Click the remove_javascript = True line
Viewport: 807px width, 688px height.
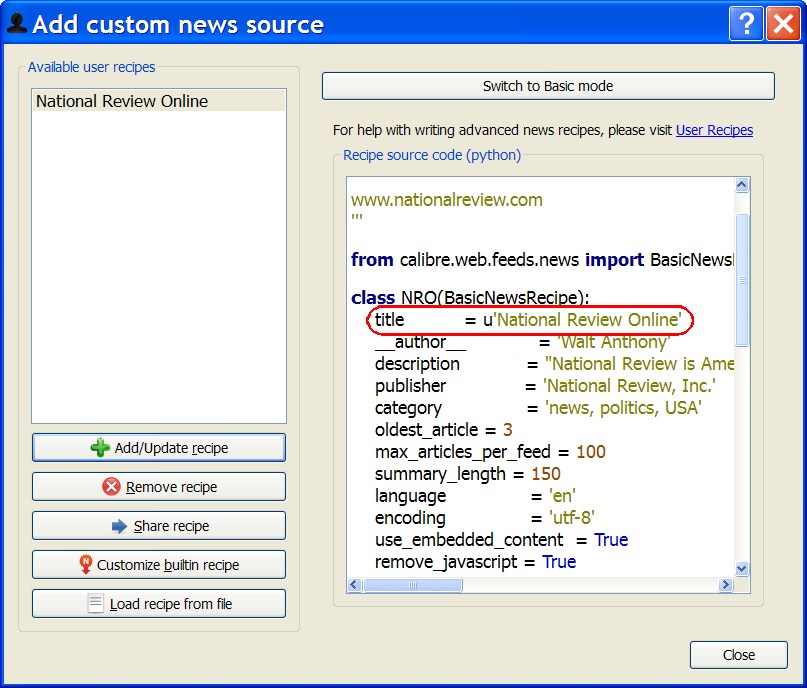click(x=475, y=562)
